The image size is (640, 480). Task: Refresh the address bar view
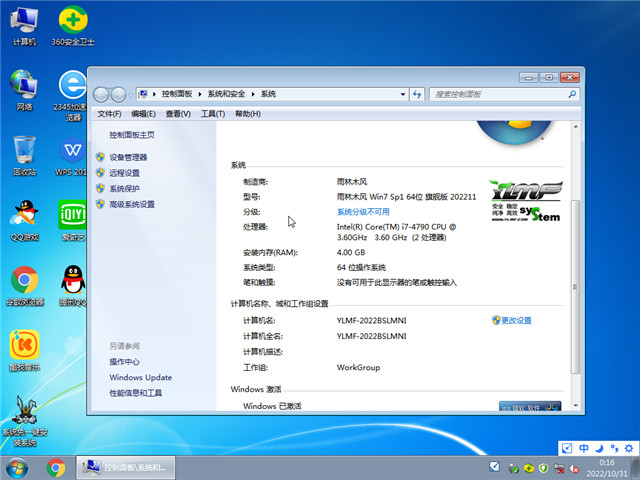point(419,93)
